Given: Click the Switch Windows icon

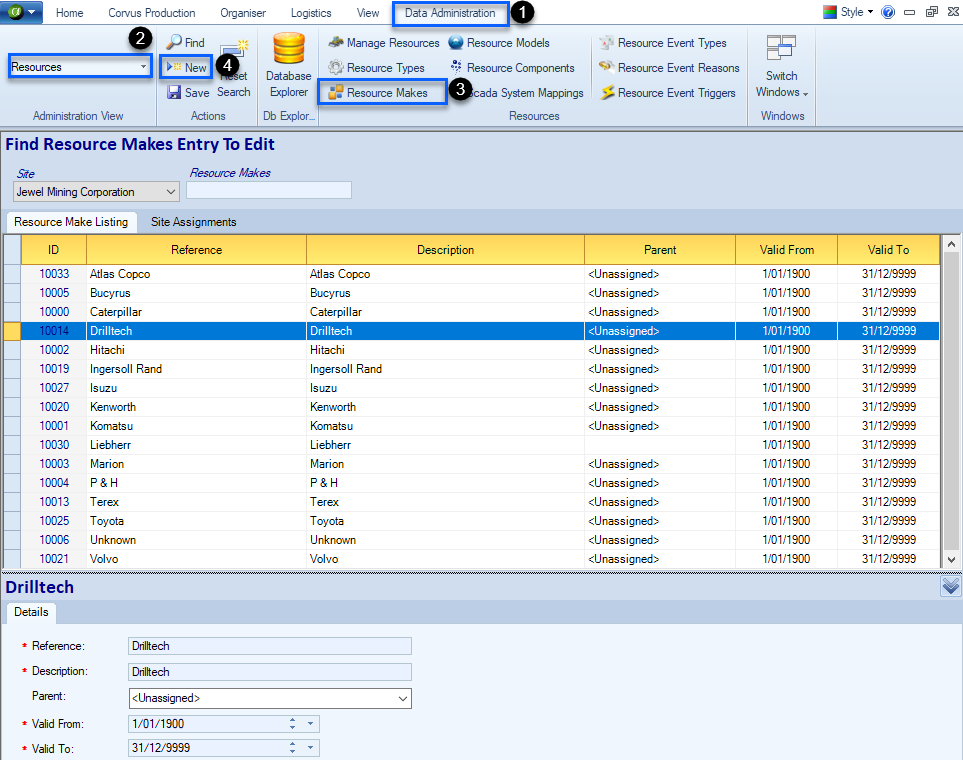Looking at the screenshot, I should (x=781, y=48).
